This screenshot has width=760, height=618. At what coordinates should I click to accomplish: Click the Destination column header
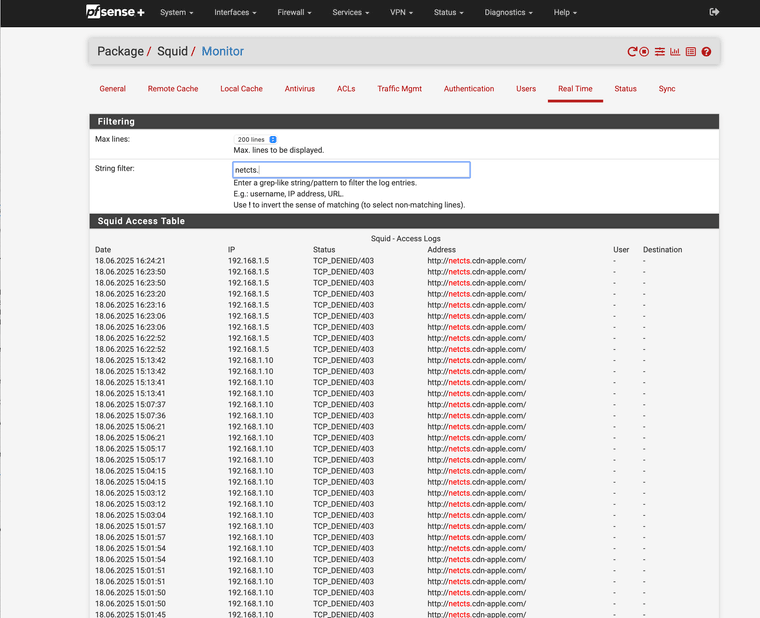pos(662,250)
